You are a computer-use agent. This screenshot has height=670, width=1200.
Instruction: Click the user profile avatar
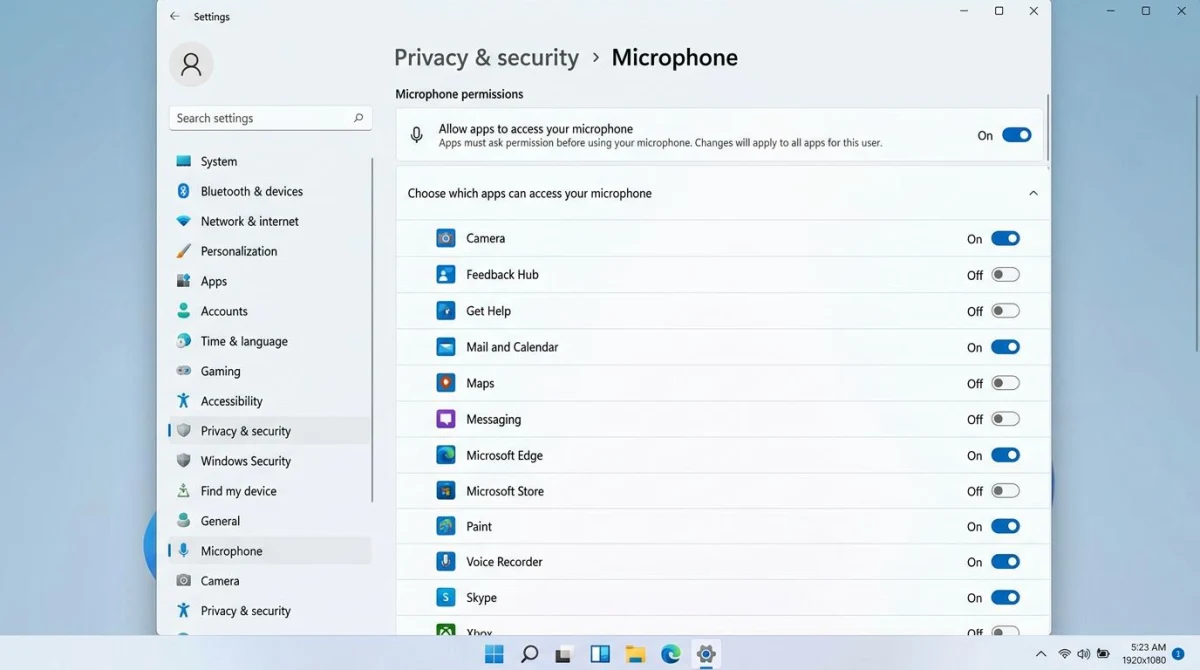pyautogui.click(x=191, y=65)
